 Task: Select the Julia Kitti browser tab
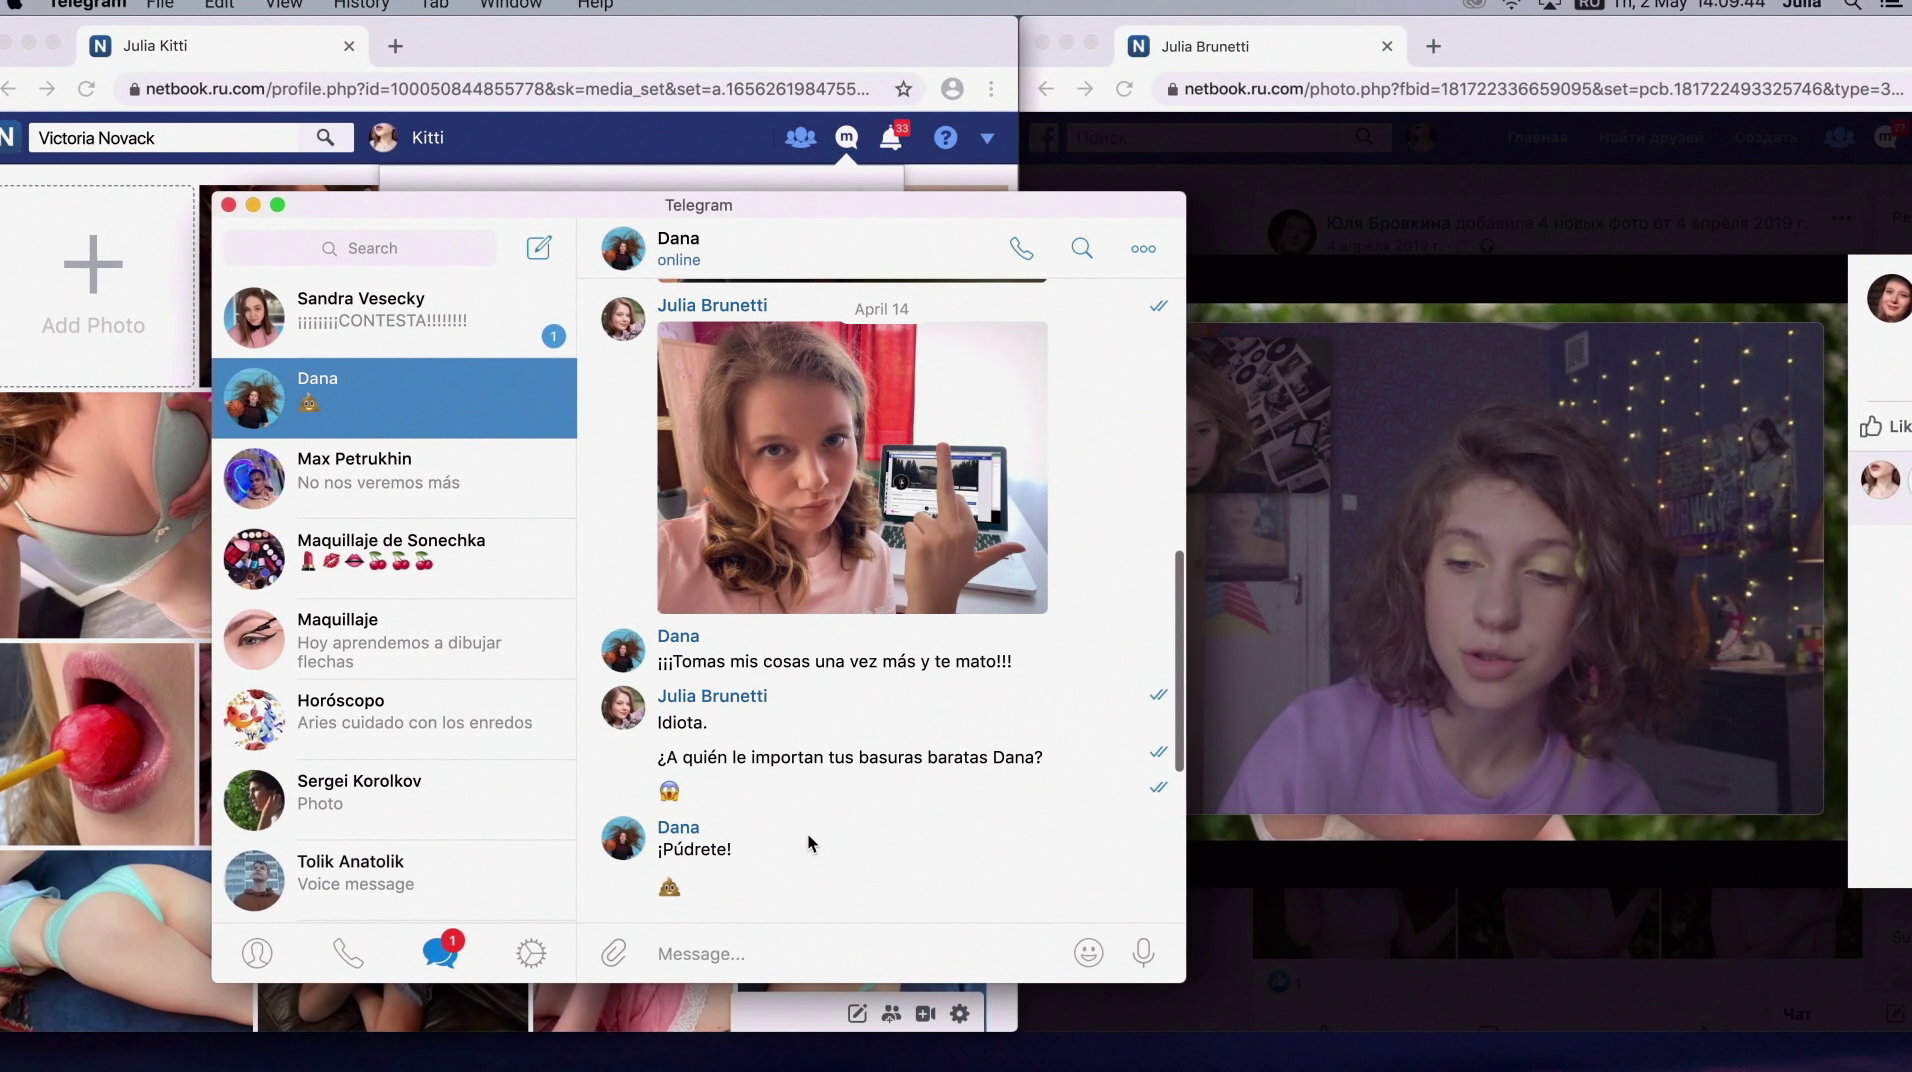(223, 46)
